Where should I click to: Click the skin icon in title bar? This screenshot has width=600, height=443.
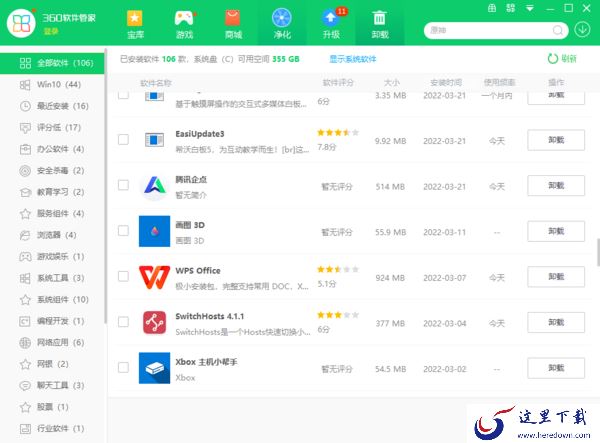coord(510,8)
